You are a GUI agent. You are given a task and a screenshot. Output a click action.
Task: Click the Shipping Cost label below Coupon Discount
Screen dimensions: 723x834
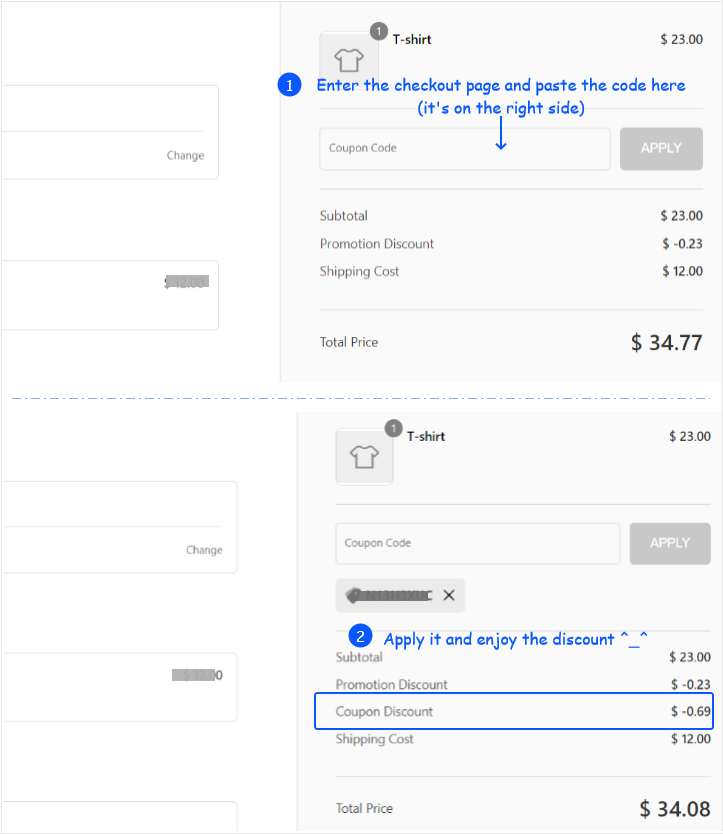click(375, 739)
